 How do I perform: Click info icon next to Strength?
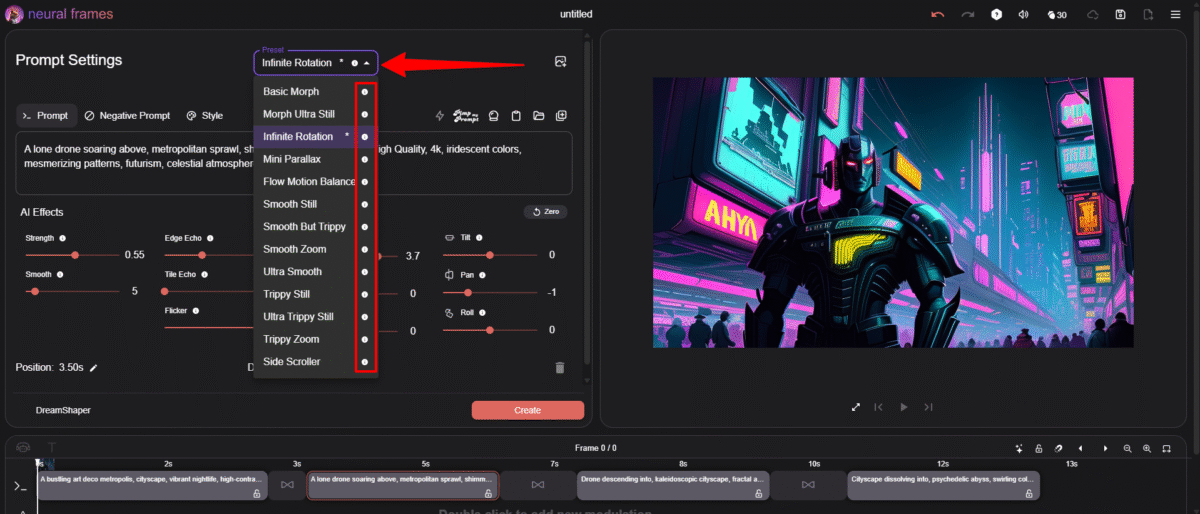[x=62, y=238]
